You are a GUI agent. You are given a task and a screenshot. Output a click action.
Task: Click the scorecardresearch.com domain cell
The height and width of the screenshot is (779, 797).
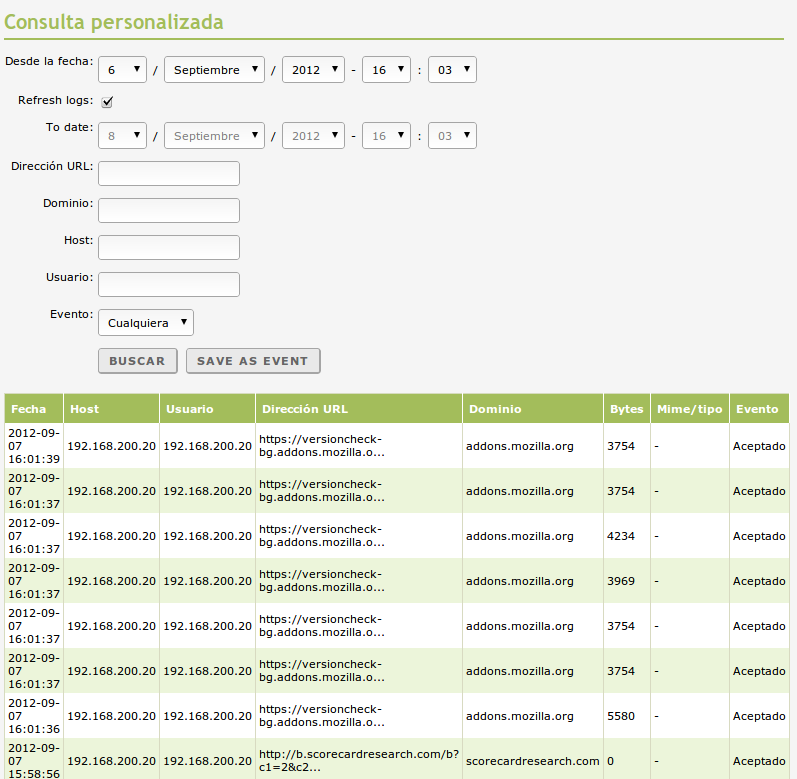click(x=533, y=761)
